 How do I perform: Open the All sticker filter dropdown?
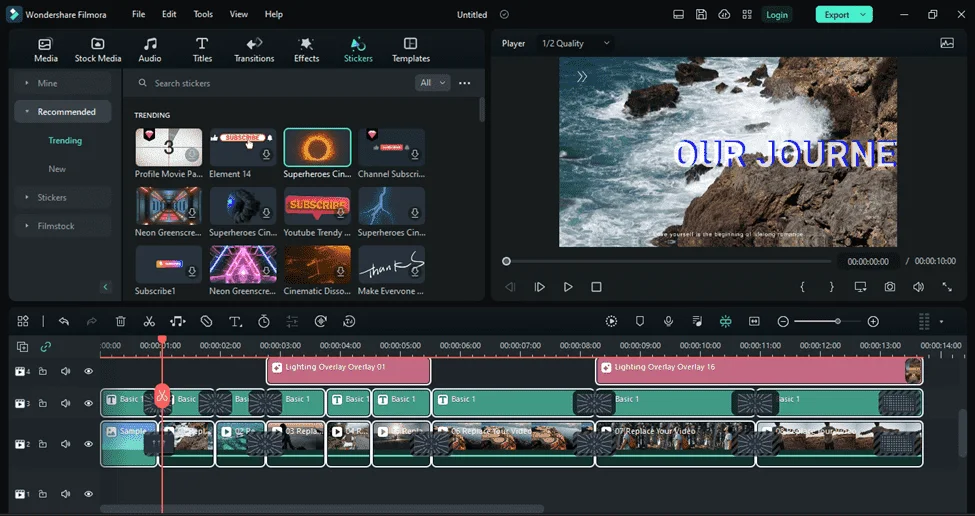click(x=432, y=83)
